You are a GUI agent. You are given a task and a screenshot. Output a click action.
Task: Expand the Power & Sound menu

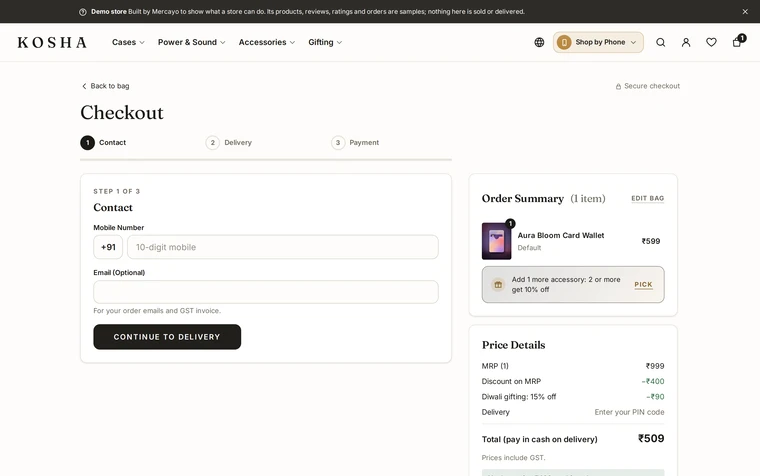(191, 42)
